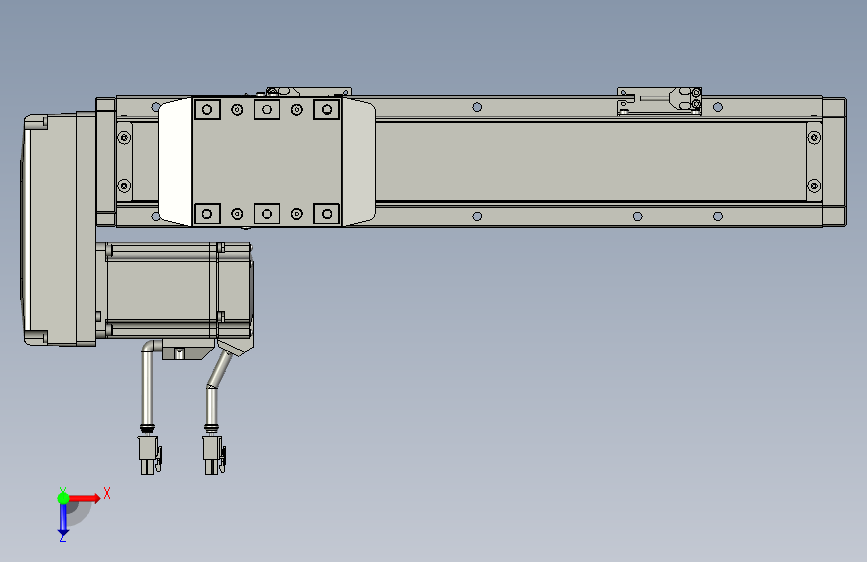Select the long cover plate of the actuator
The height and width of the screenshot is (562, 867).
(x=591, y=162)
